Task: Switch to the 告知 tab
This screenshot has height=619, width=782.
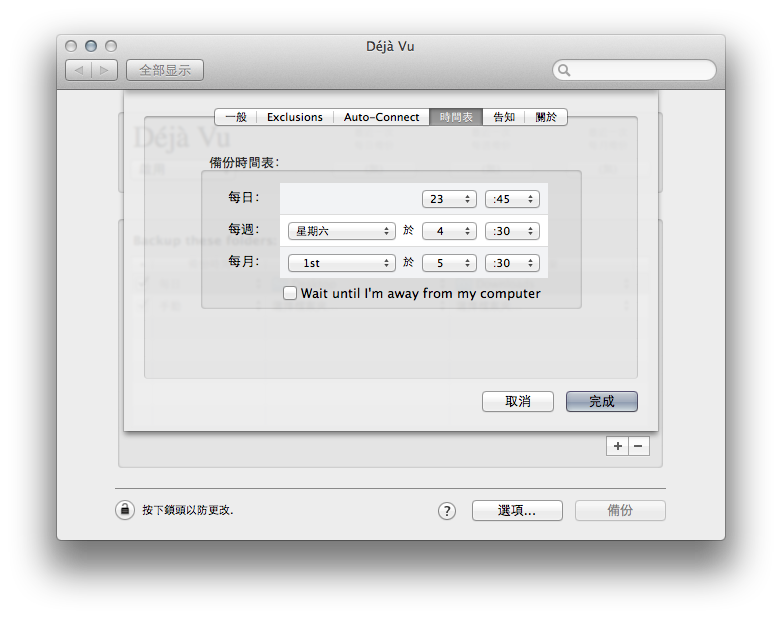Action: 504,117
